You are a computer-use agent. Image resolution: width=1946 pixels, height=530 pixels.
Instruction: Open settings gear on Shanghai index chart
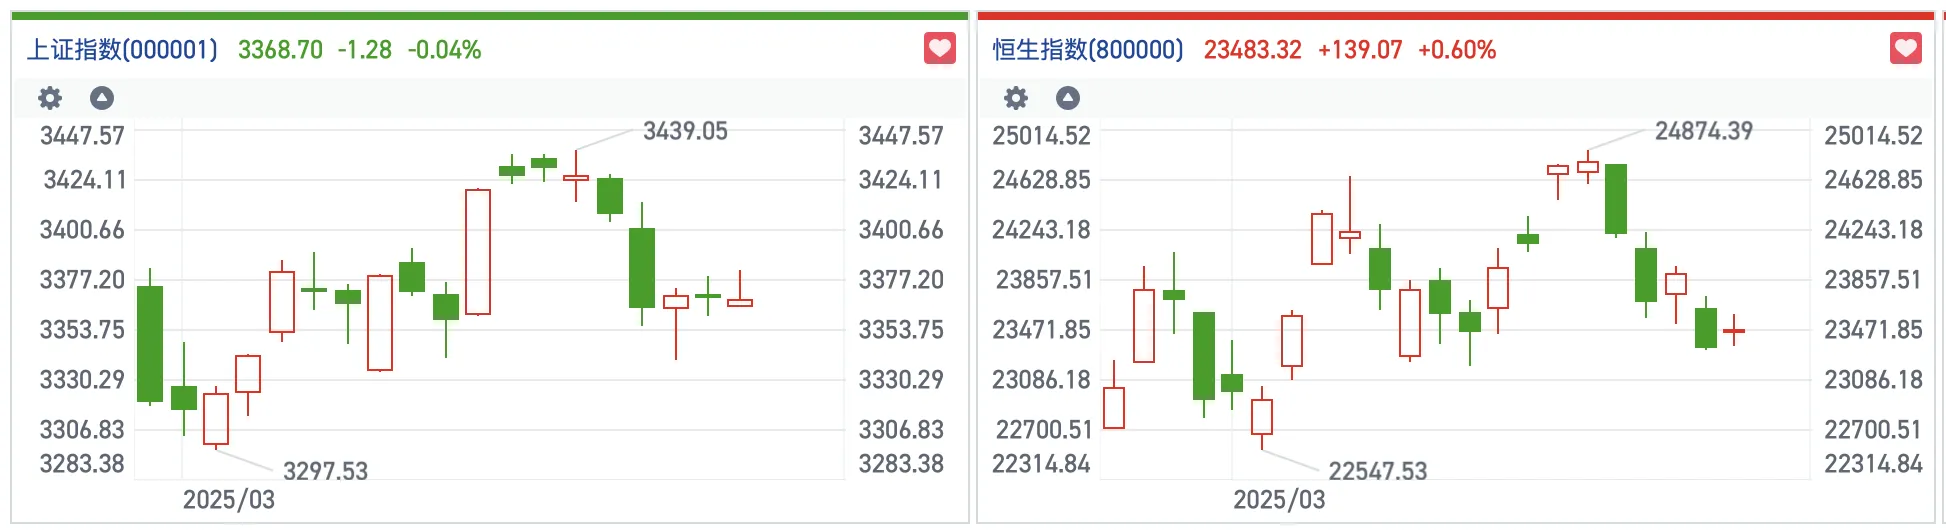(50, 98)
